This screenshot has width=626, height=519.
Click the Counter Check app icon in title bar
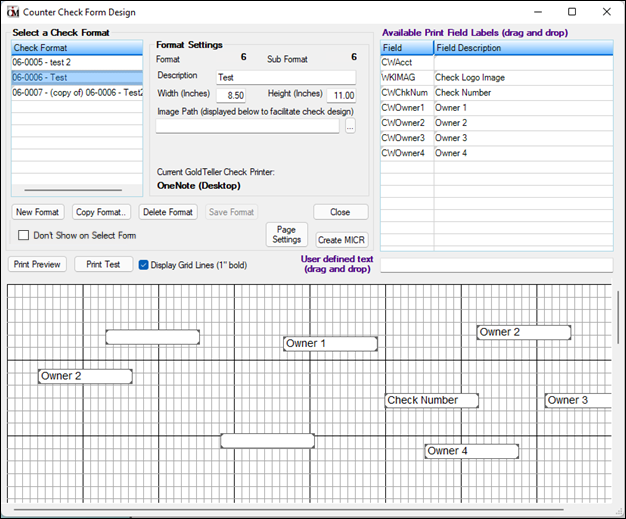tap(13, 12)
